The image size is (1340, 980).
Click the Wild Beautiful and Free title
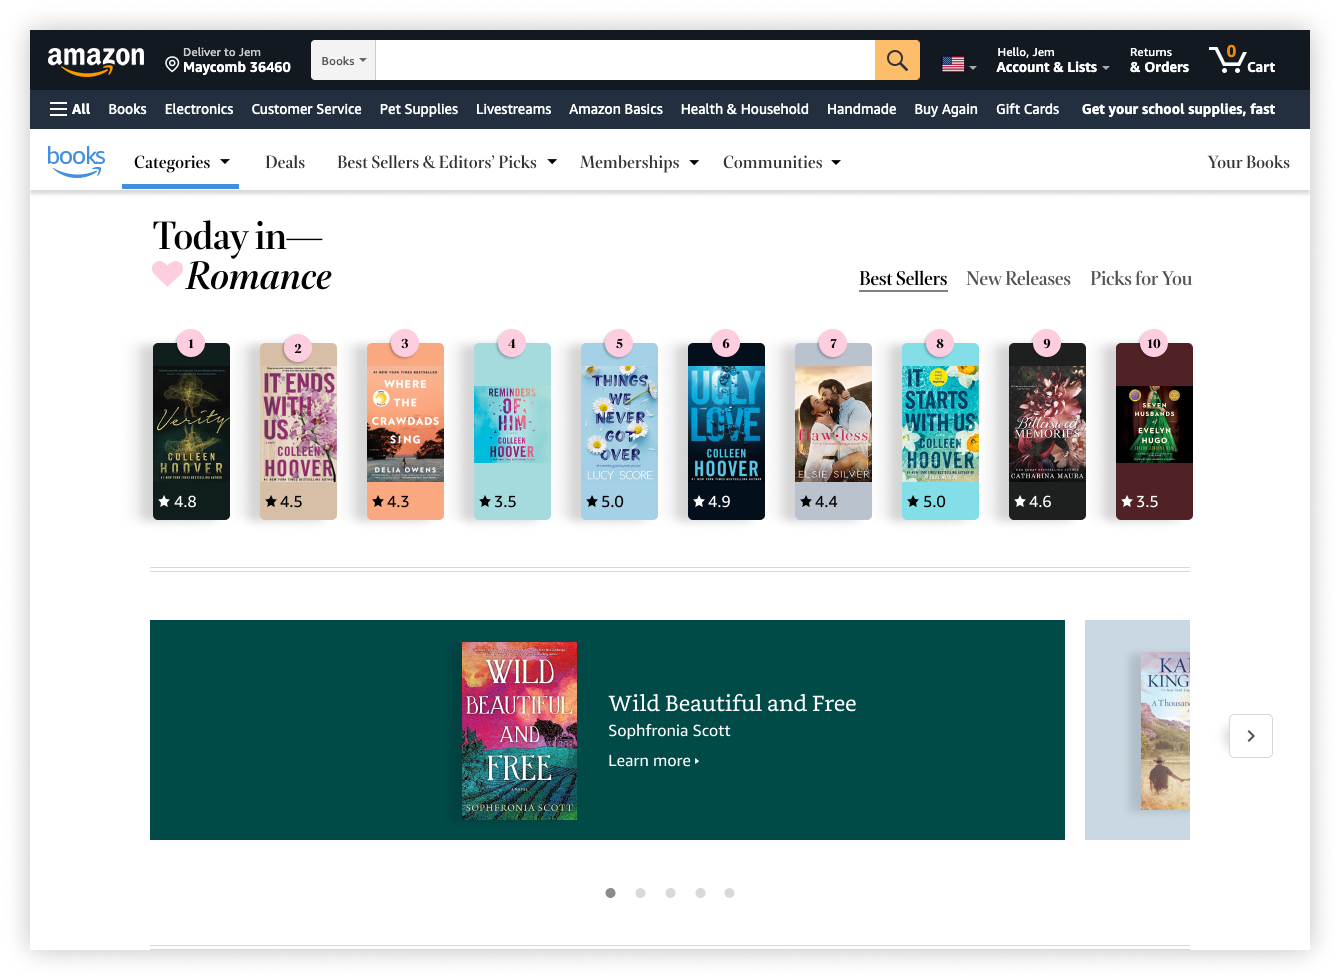point(732,703)
